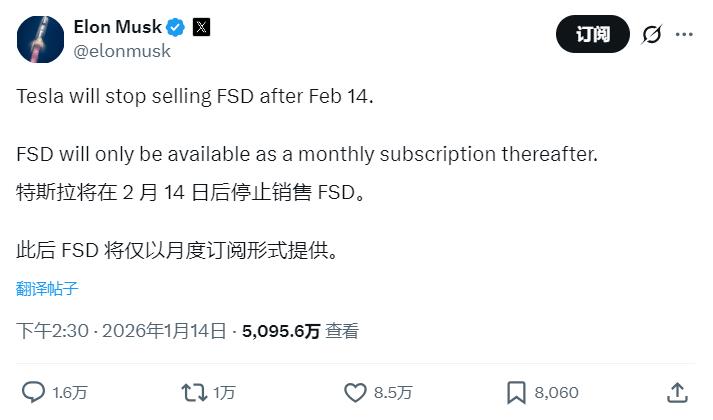Click the 翻译帖子 translate post link
This screenshot has height=420, width=713.
click(x=47, y=289)
